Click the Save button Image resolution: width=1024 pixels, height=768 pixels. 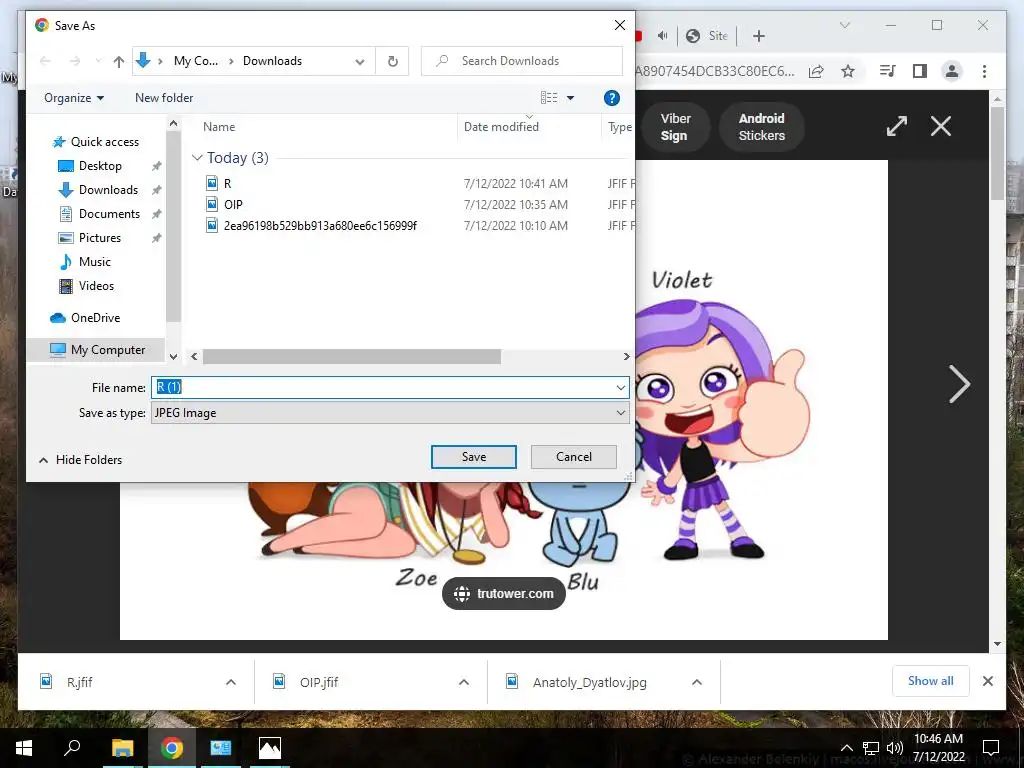(473, 456)
